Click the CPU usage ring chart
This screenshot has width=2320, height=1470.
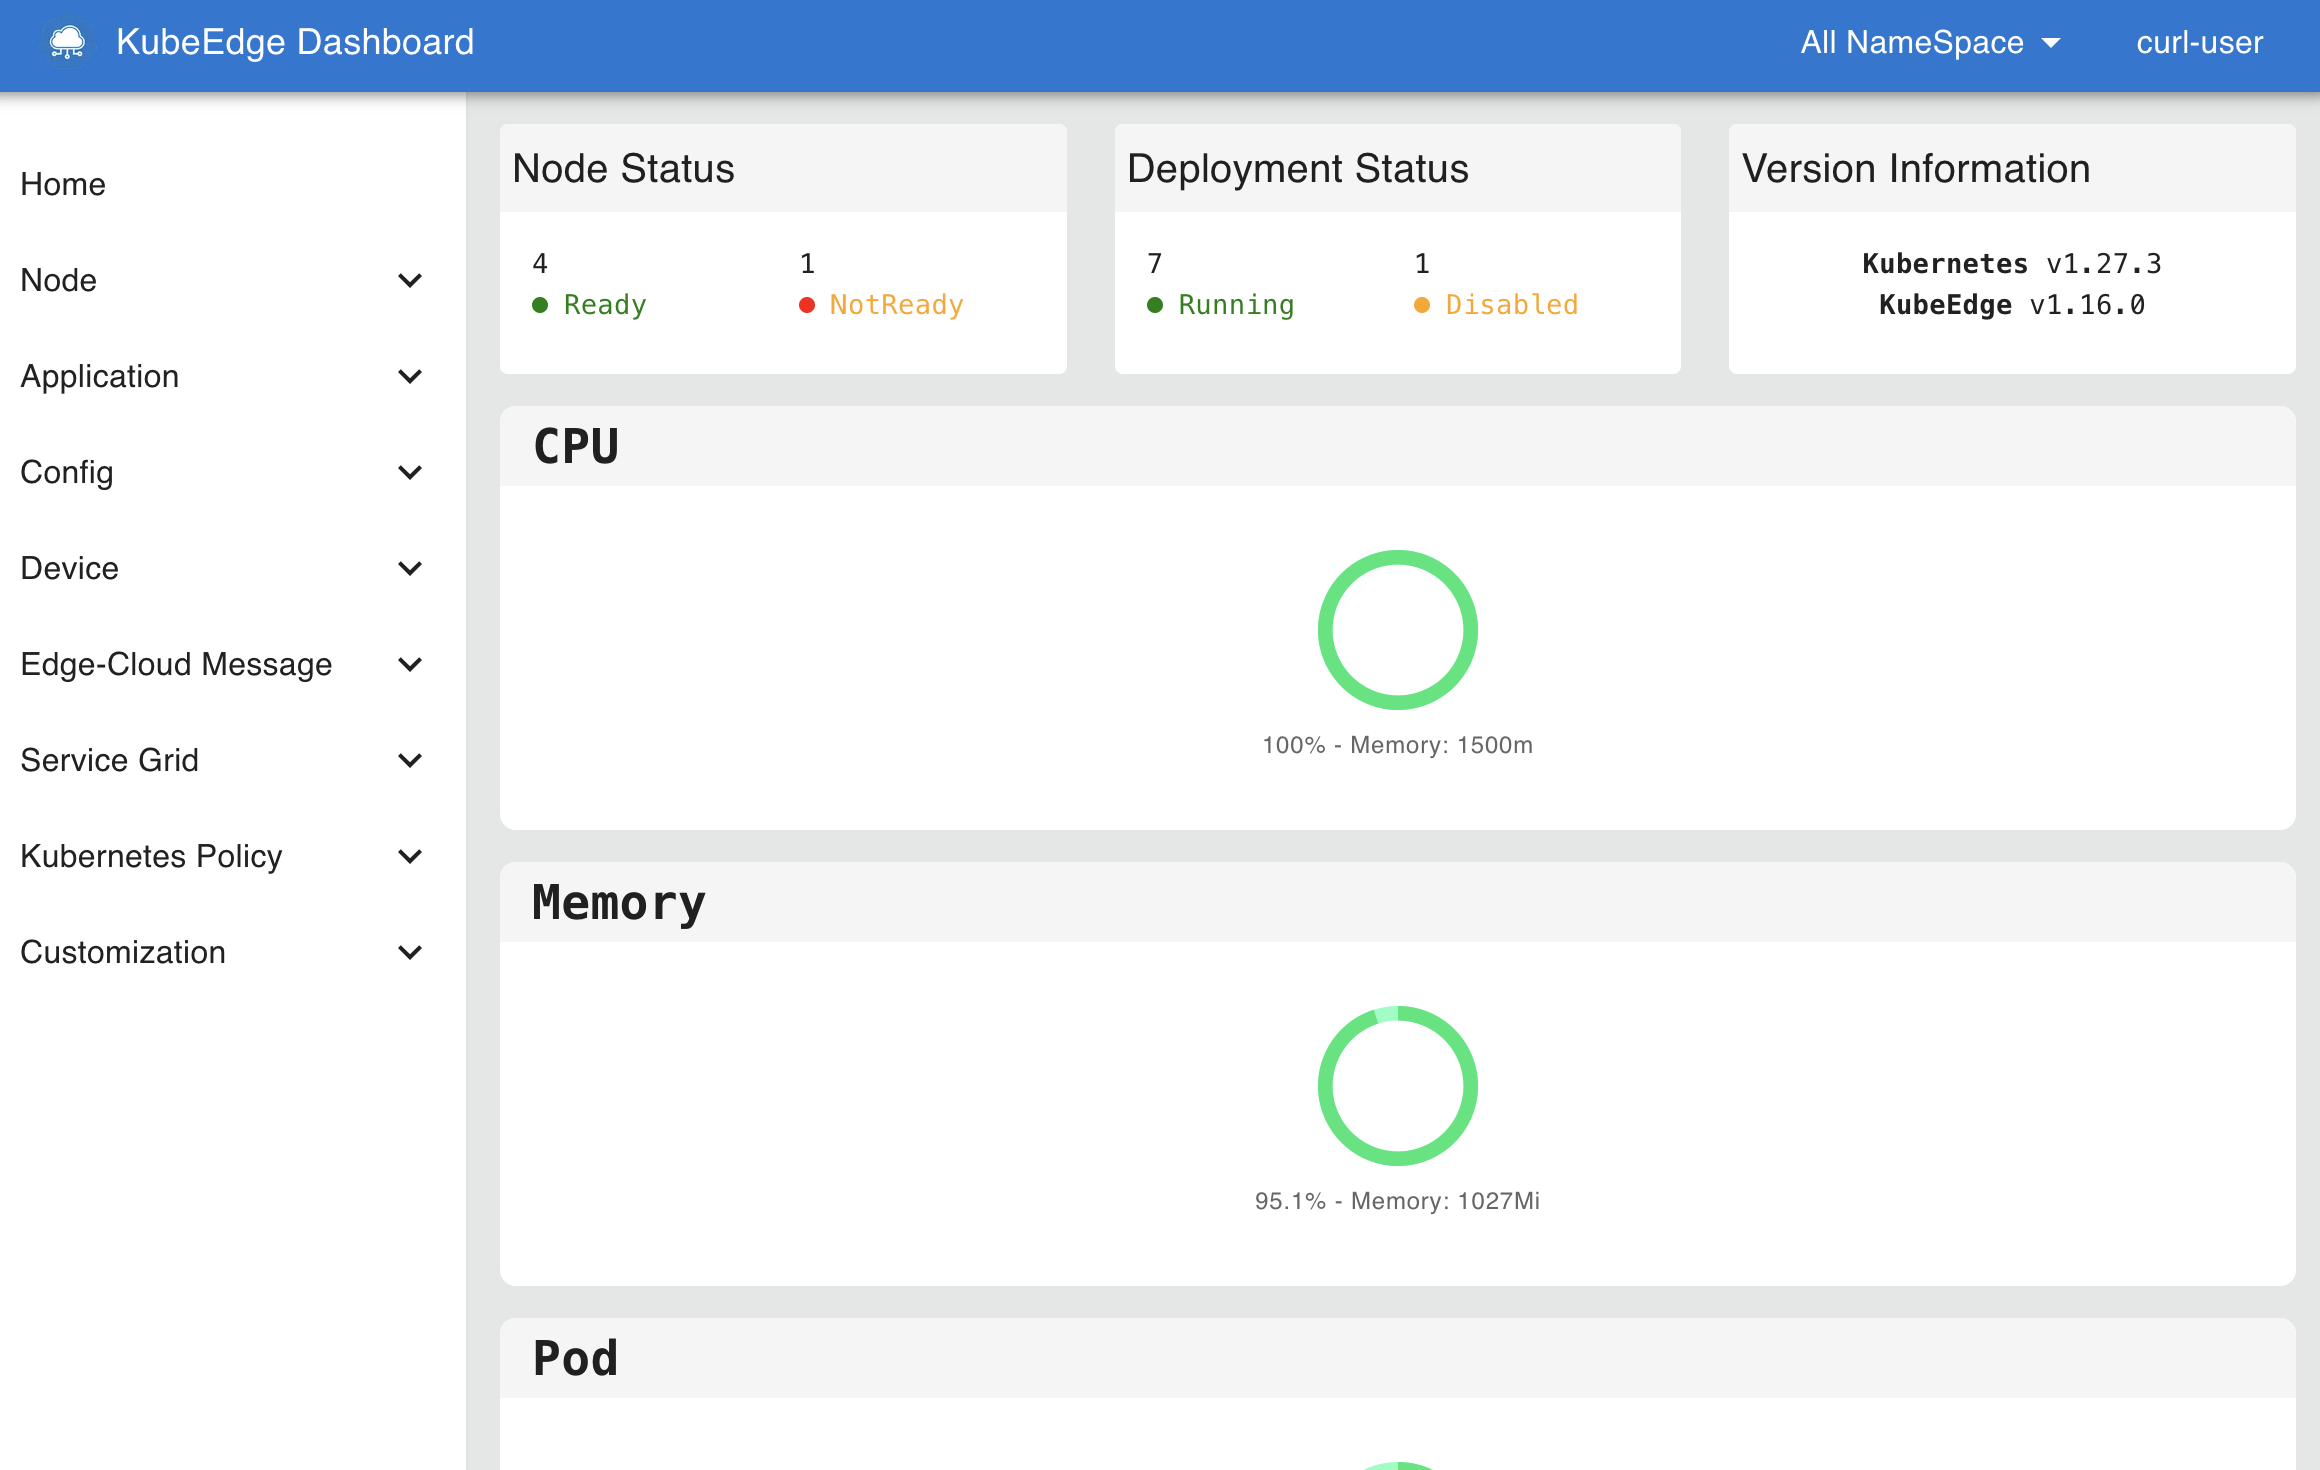pyautogui.click(x=1397, y=630)
